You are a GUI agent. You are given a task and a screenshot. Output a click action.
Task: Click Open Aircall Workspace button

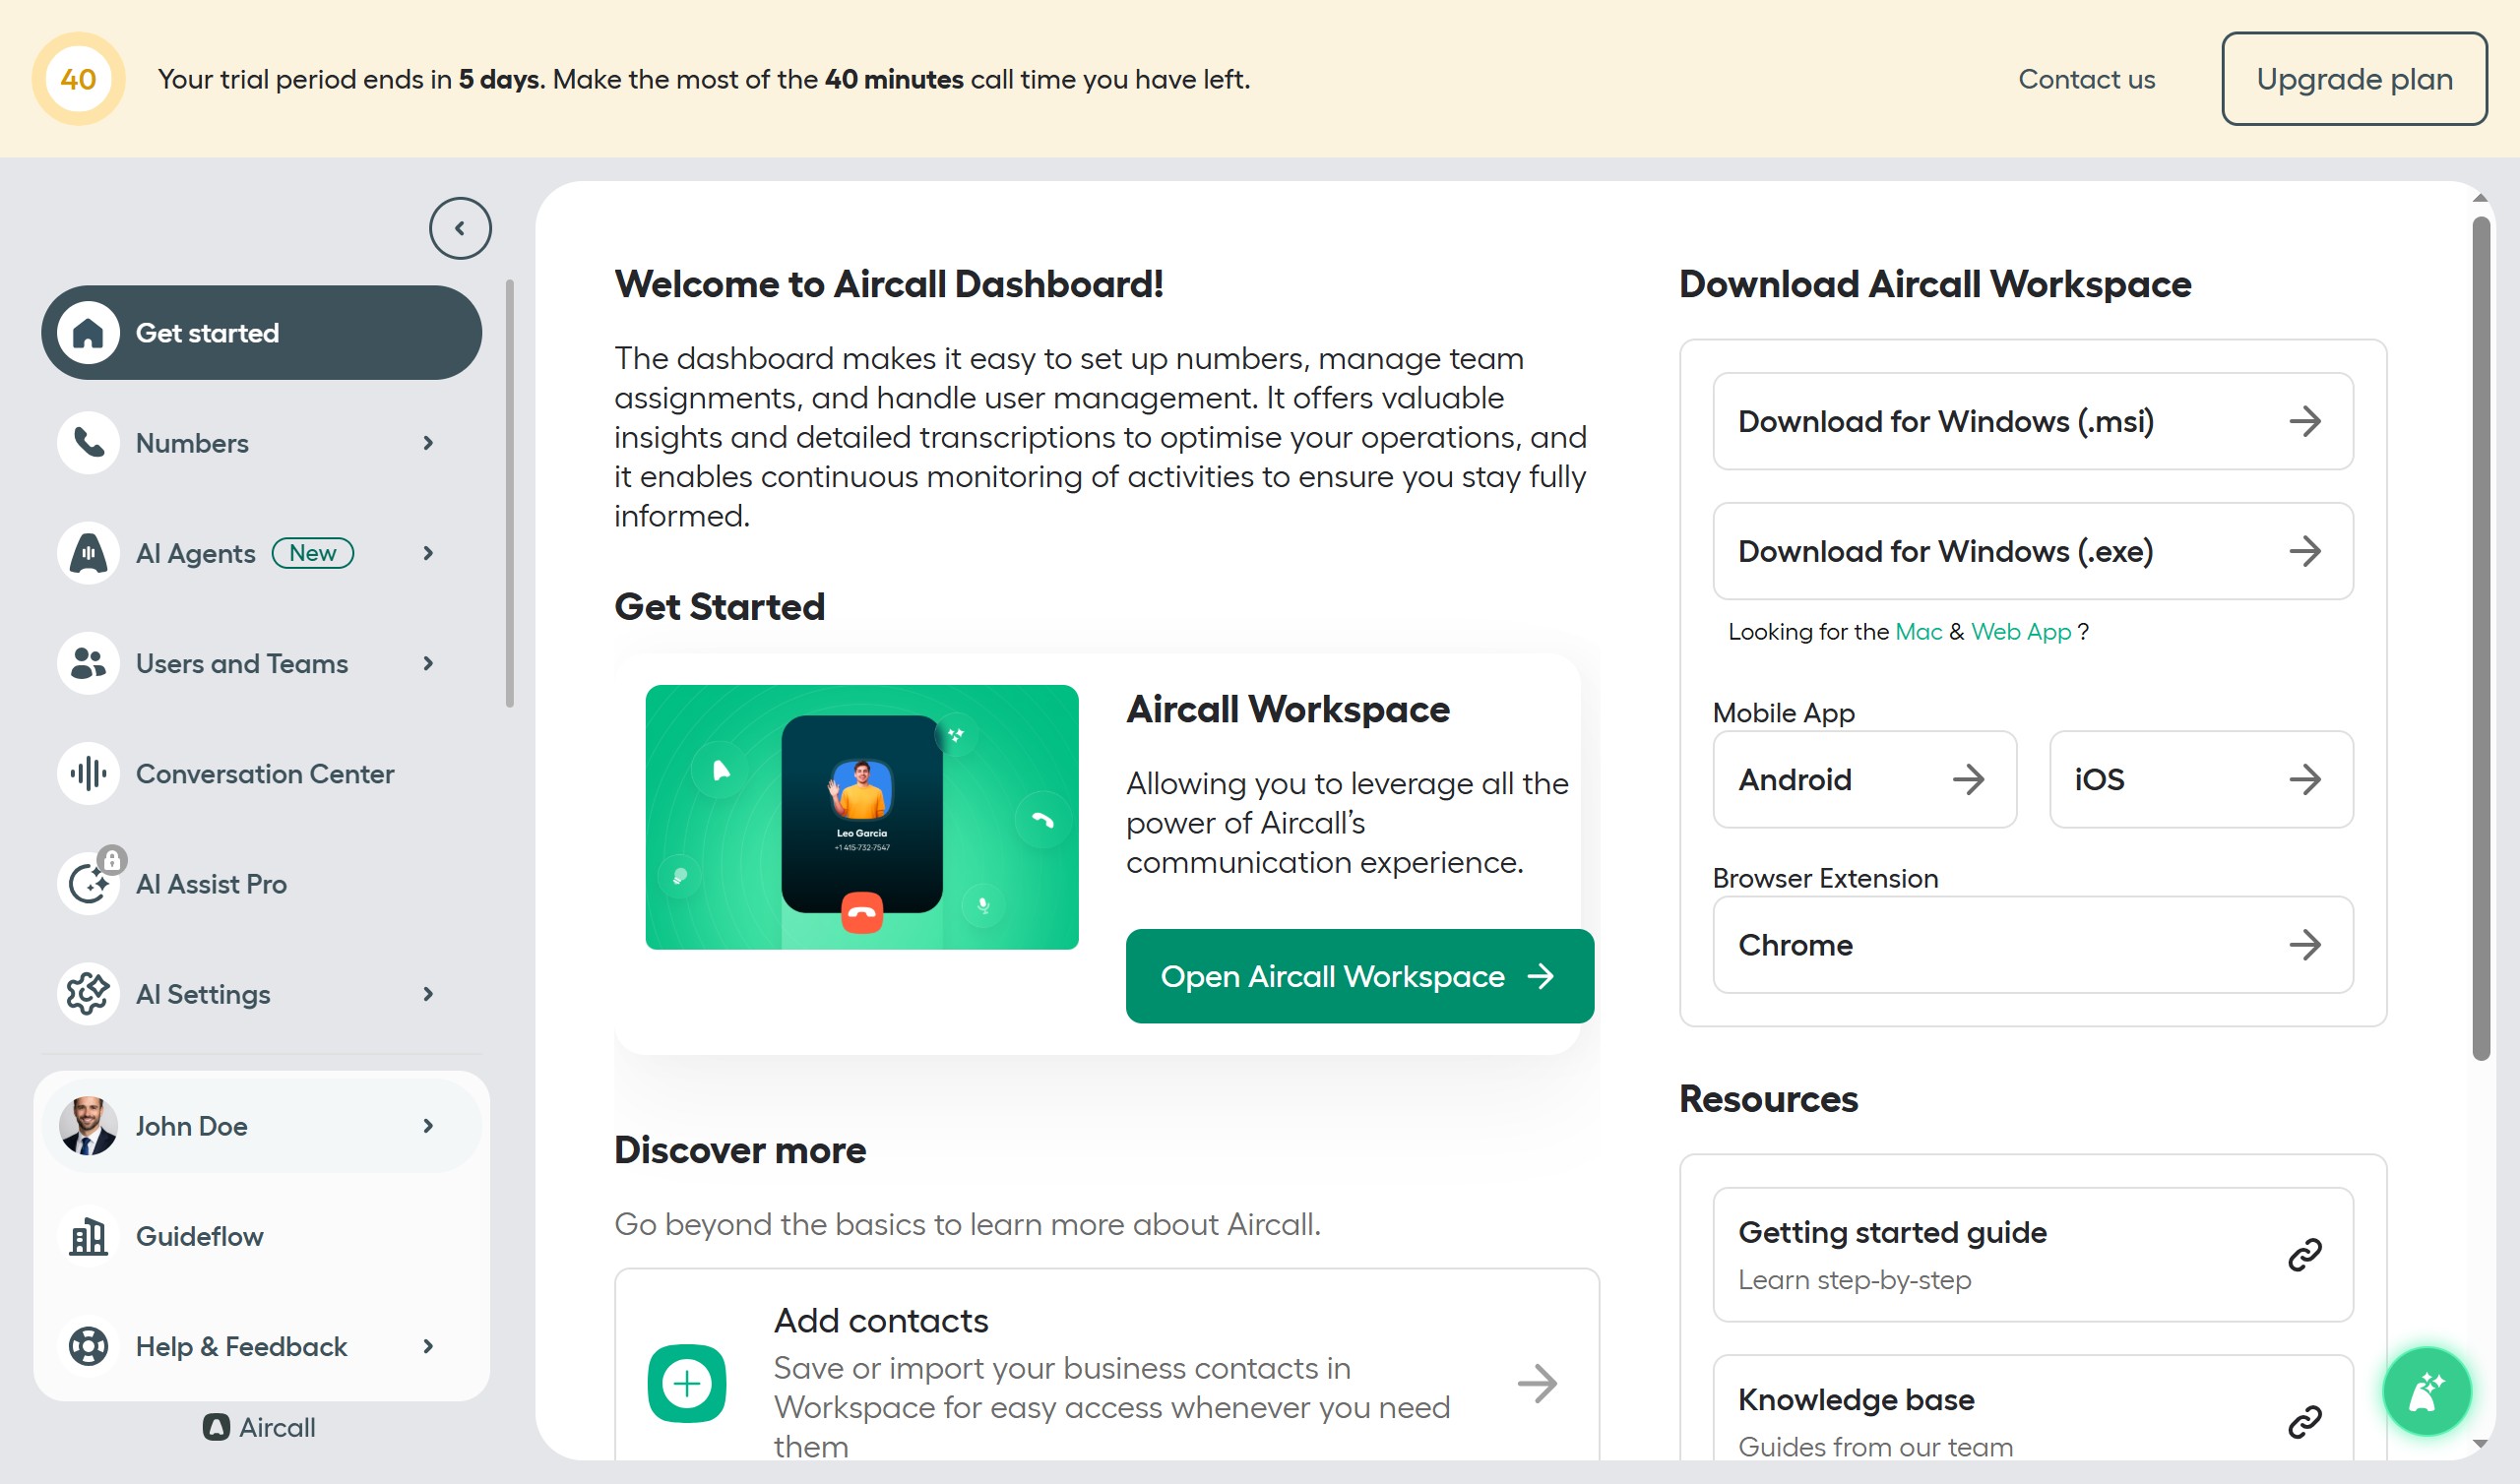tap(1359, 976)
